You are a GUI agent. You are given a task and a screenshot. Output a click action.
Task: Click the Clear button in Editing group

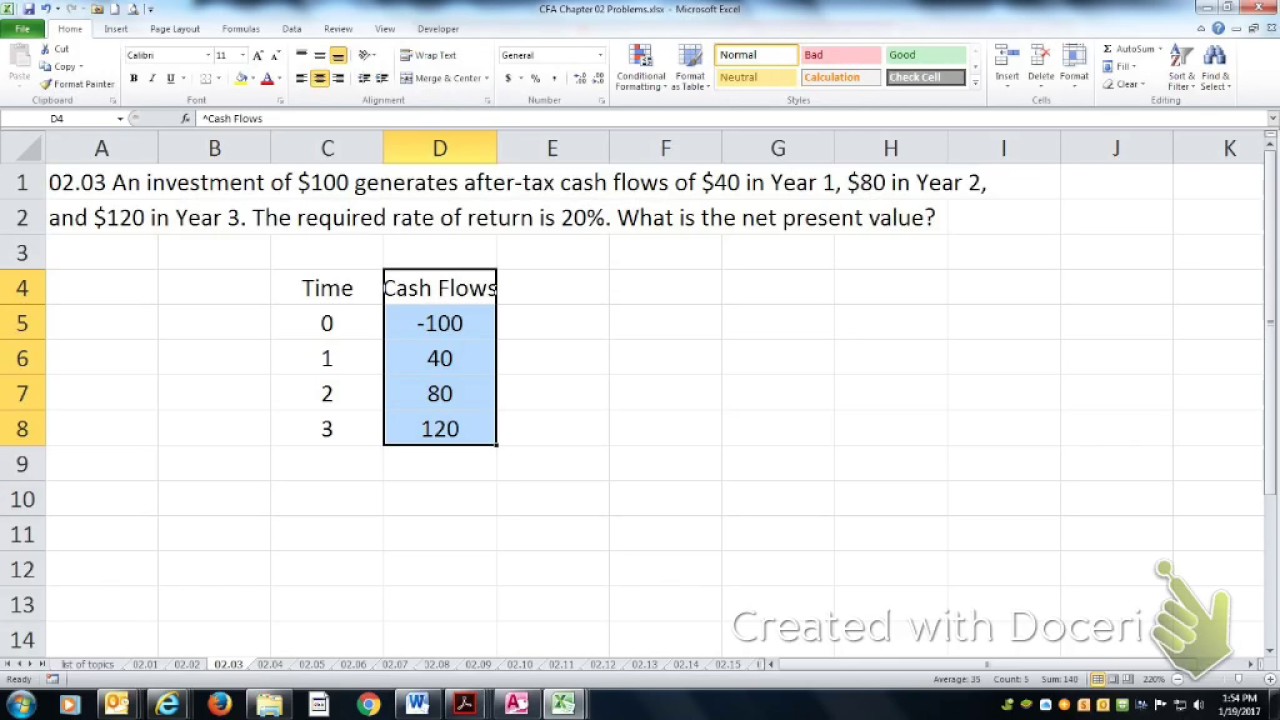(x=1122, y=84)
